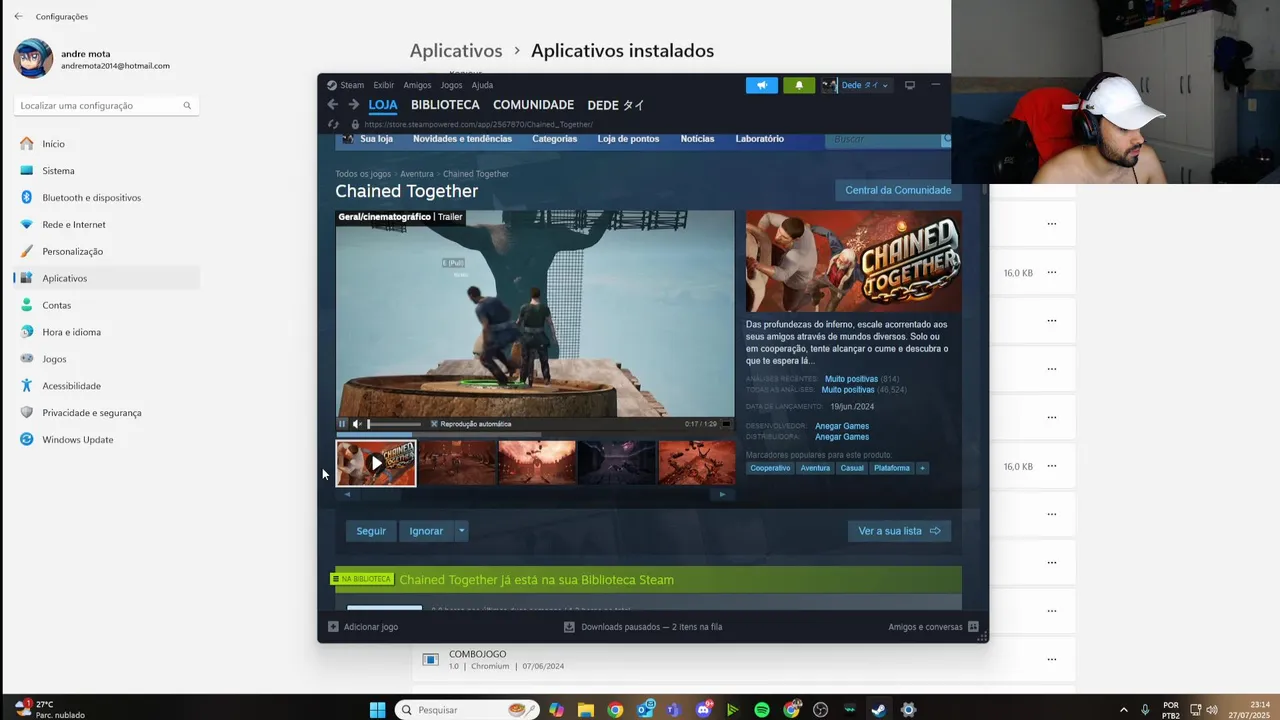The image size is (1280, 720).
Task: Open weather widget on taskbar
Action: point(50,710)
